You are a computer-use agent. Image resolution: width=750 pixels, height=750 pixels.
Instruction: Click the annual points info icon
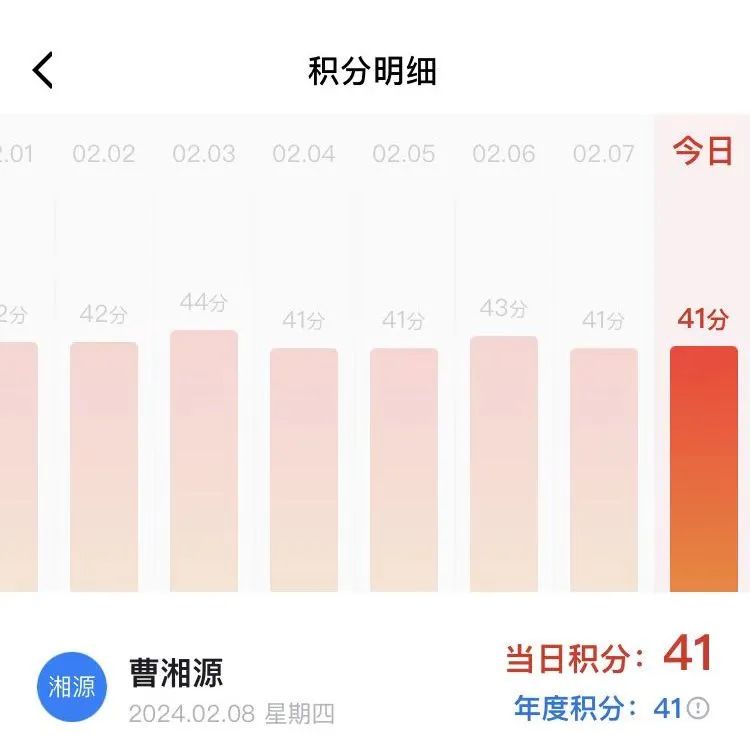[x=698, y=708]
